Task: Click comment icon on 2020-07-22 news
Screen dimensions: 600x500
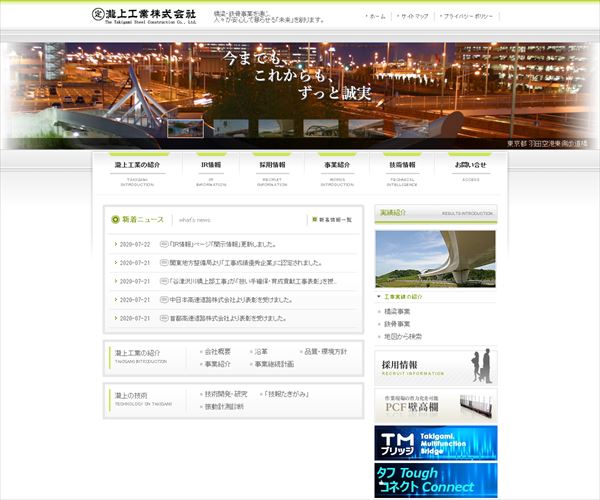Action: (164, 244)
